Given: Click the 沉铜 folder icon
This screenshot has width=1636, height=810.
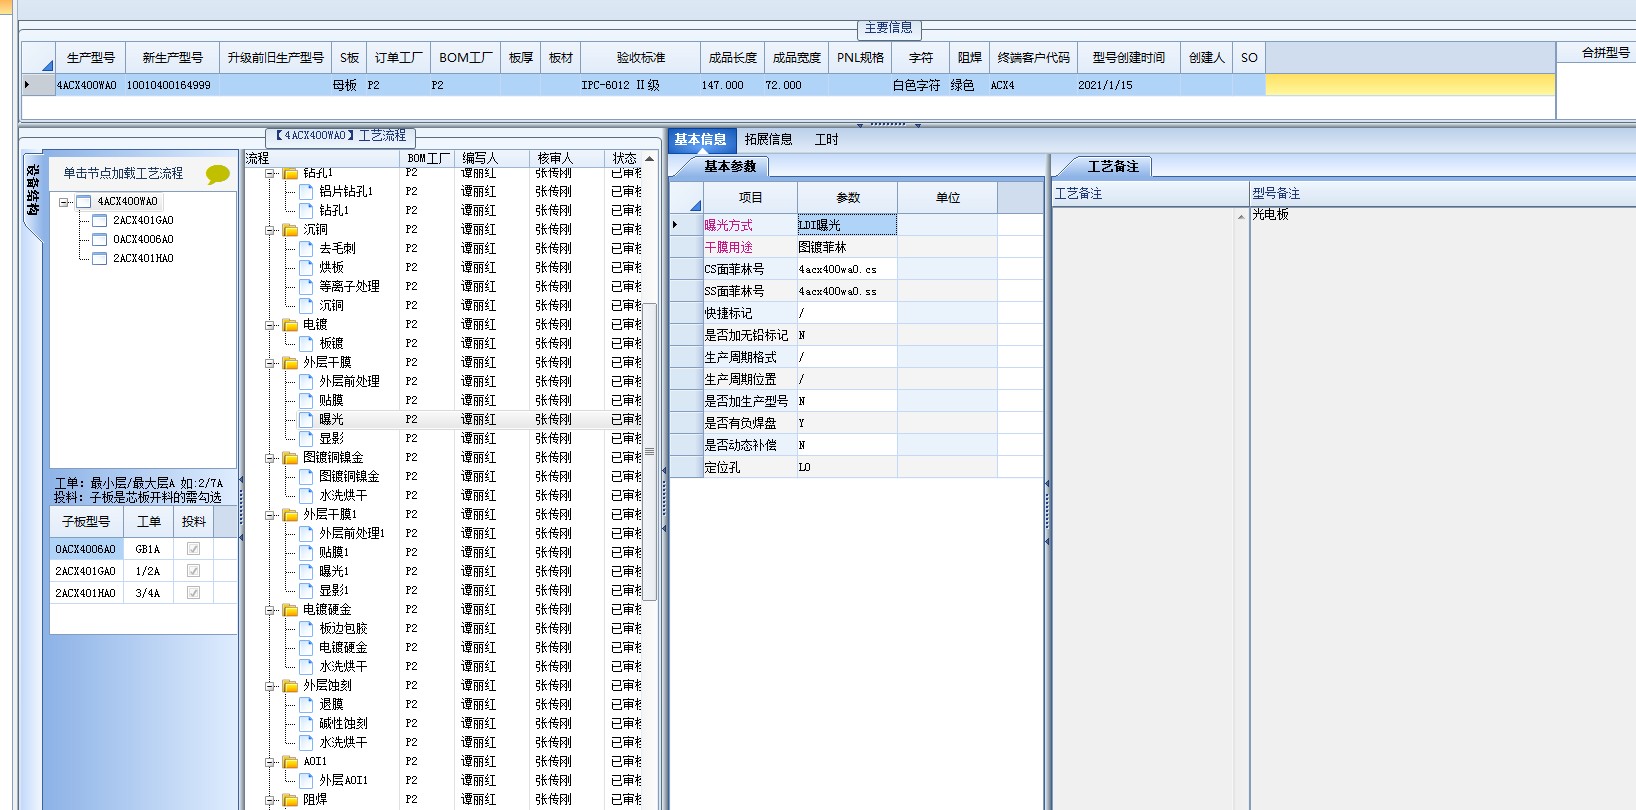Looking at the screenshot, I should pos(291,230).
